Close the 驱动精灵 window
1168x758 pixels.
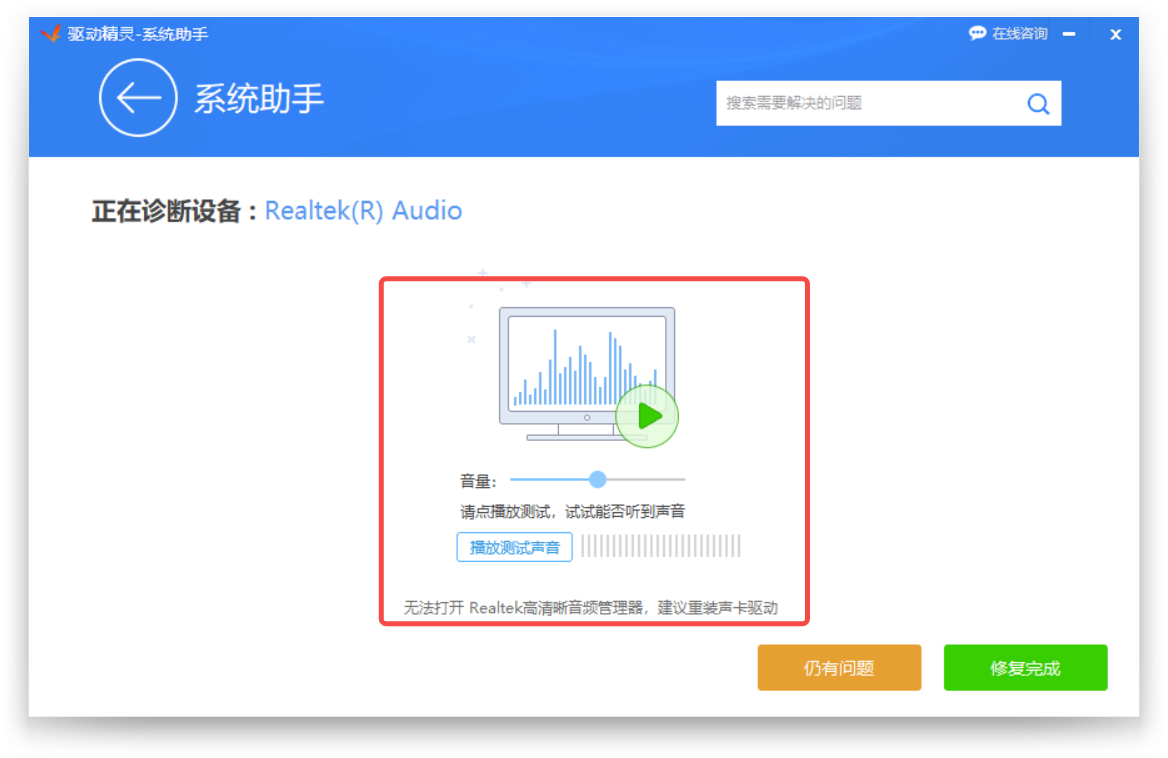pyautogui.click(x=1116, y=34)
